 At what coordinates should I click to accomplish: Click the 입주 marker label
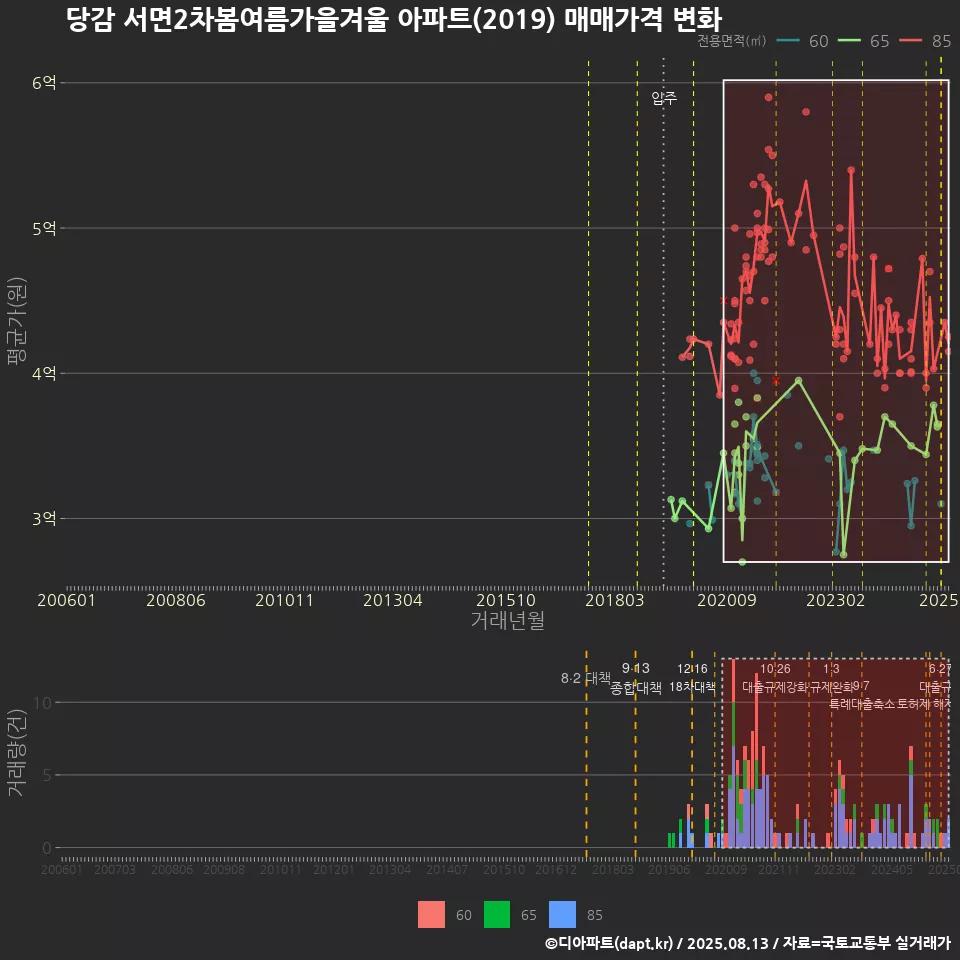click(x=664, y=98)
